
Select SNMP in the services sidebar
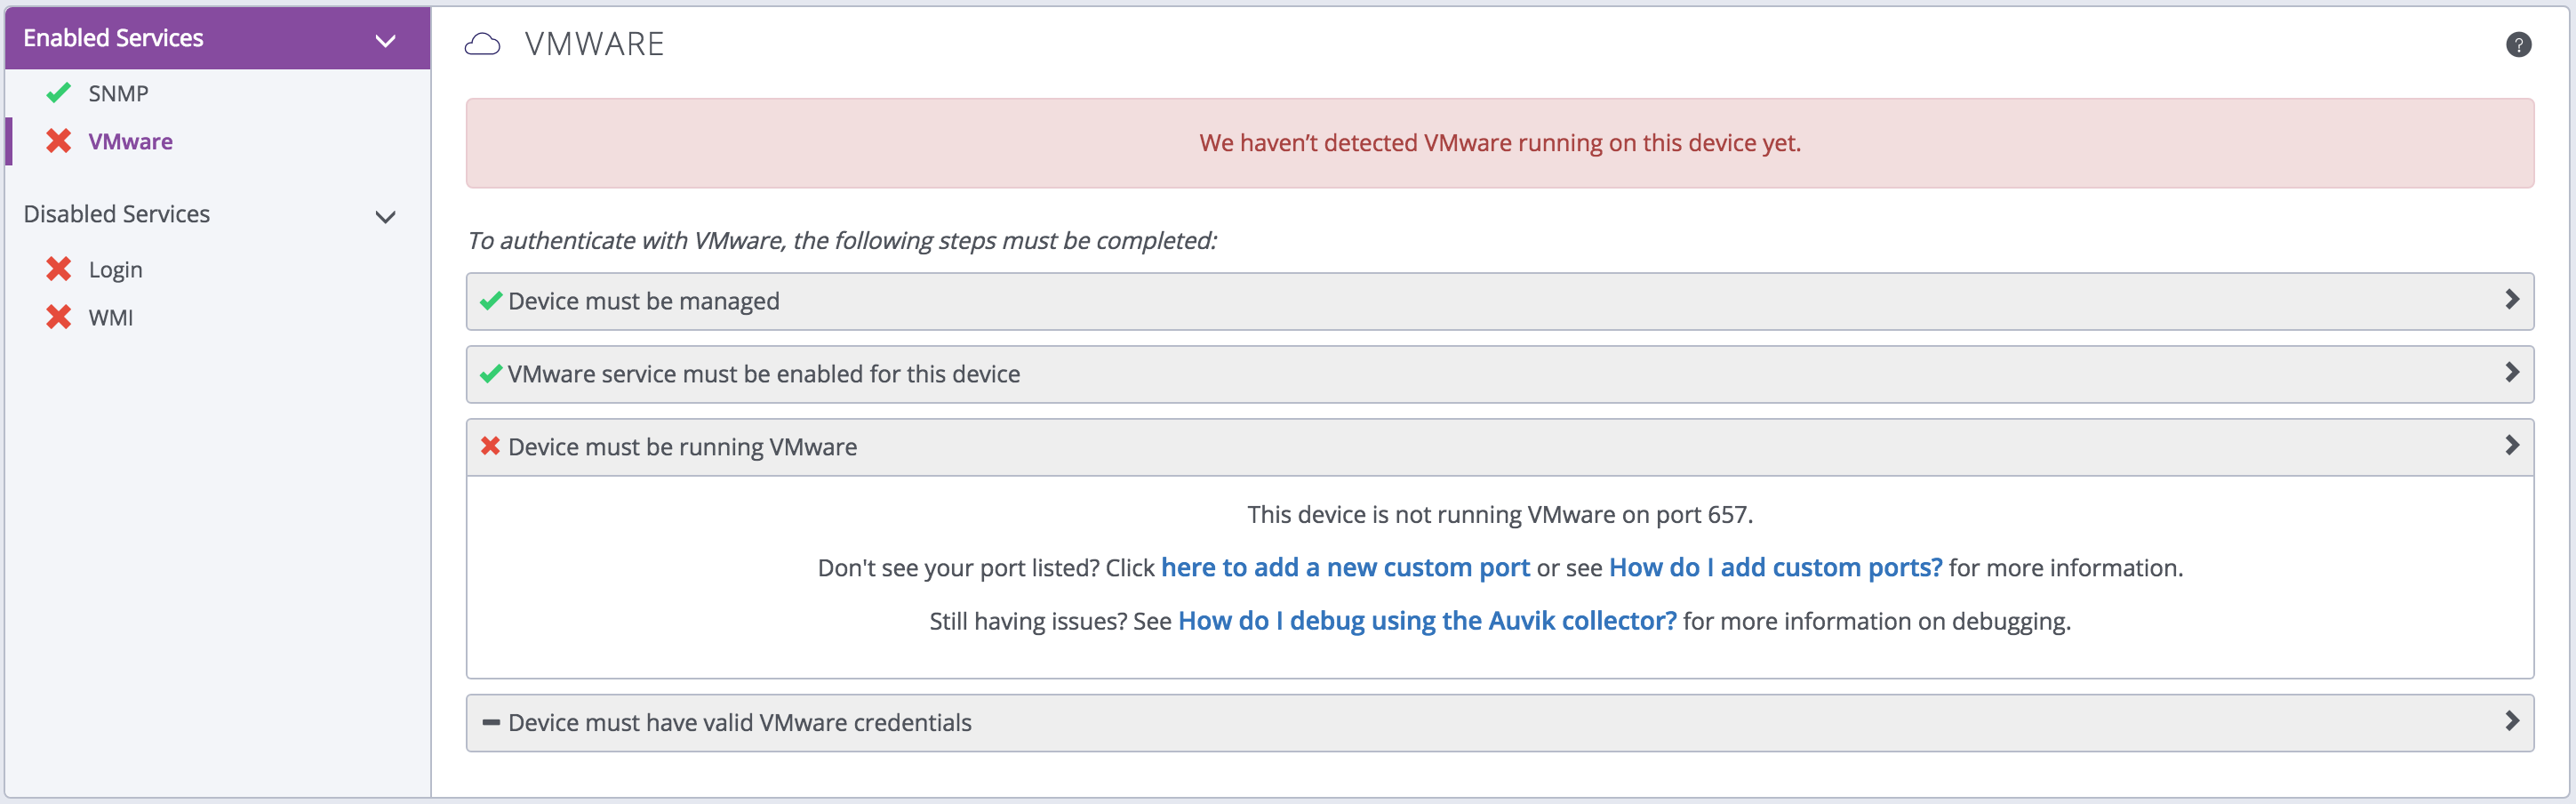pyautogui.click(x=118, y=94)
